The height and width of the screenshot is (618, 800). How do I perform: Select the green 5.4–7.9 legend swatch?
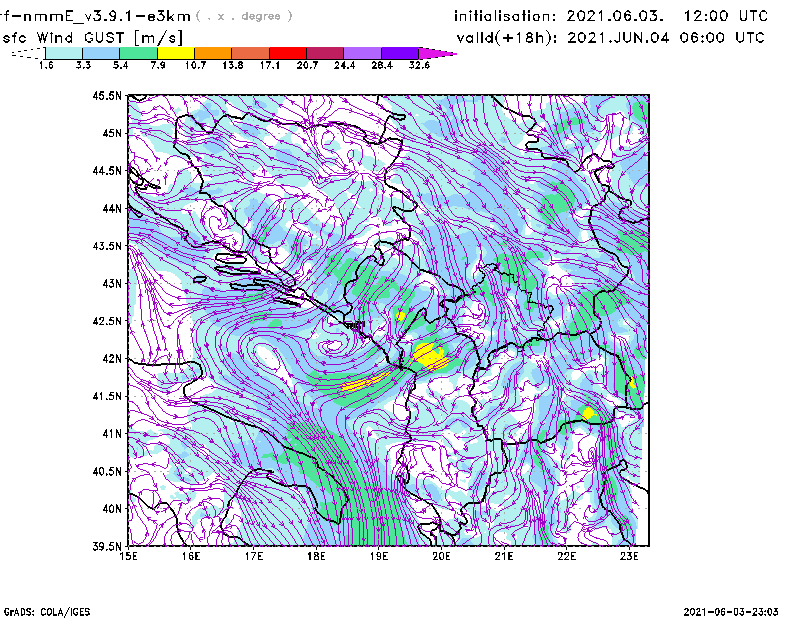138,53
